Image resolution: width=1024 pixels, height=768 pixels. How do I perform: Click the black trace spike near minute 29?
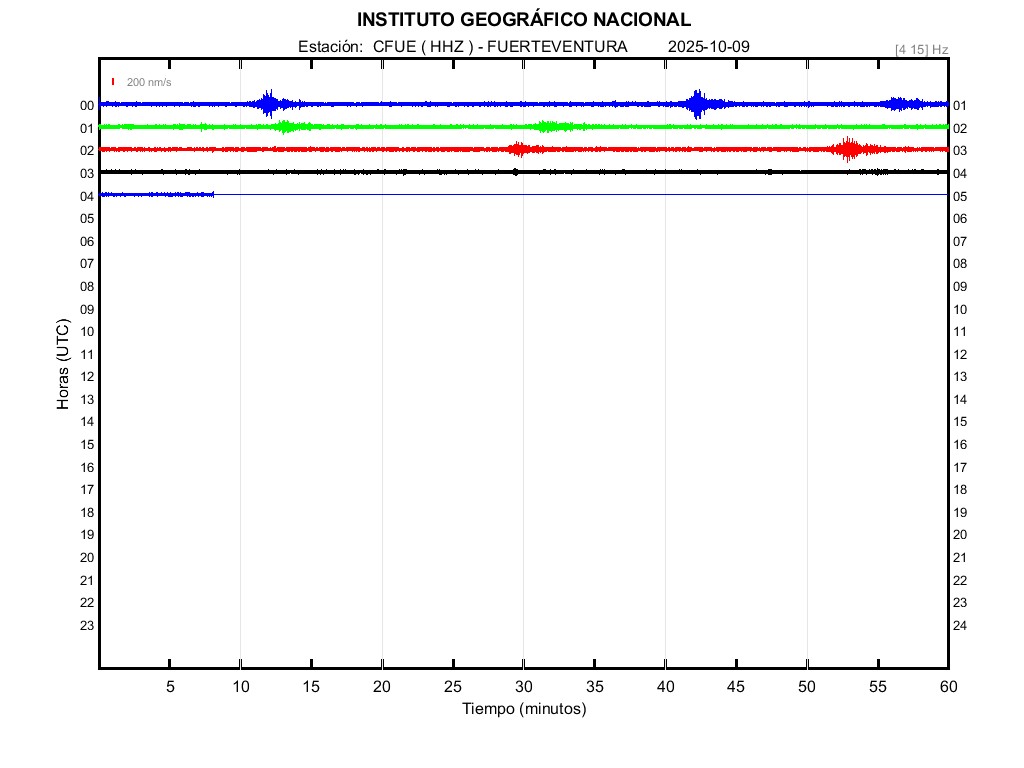pos(515,172)
